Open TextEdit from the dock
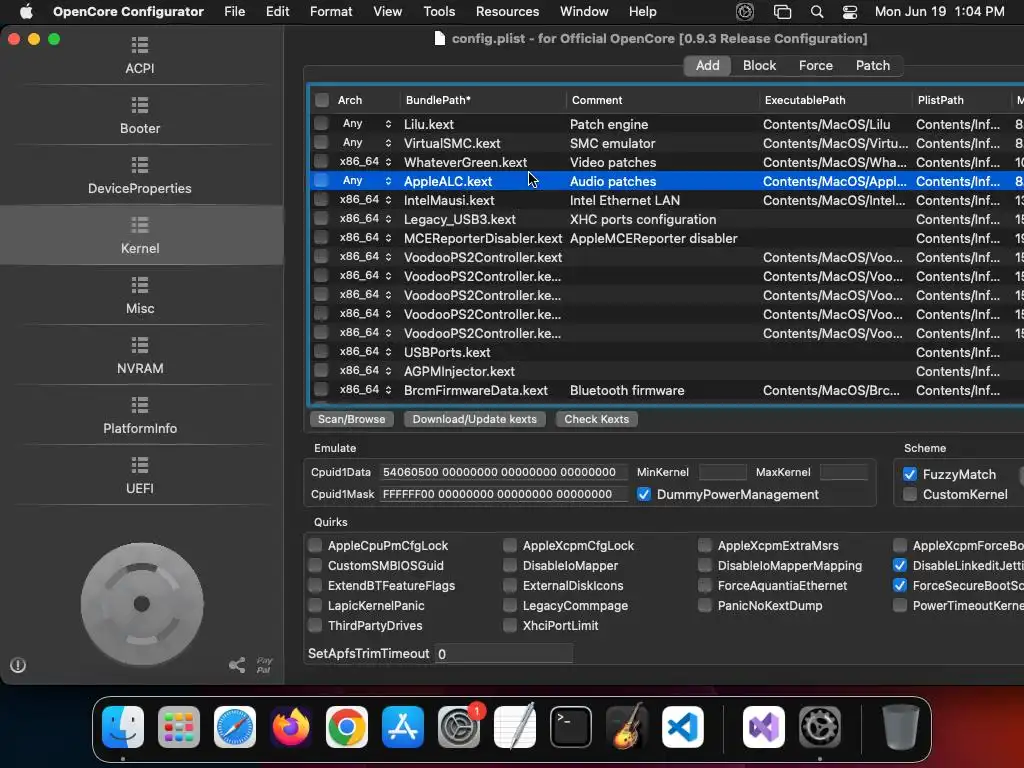1024x768 pixels. pyautogui.click(x=515, y=726)
